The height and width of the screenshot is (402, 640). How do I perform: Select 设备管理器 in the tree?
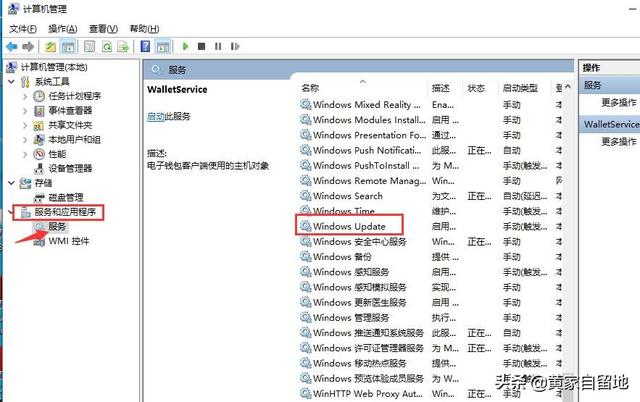[70, 169]
